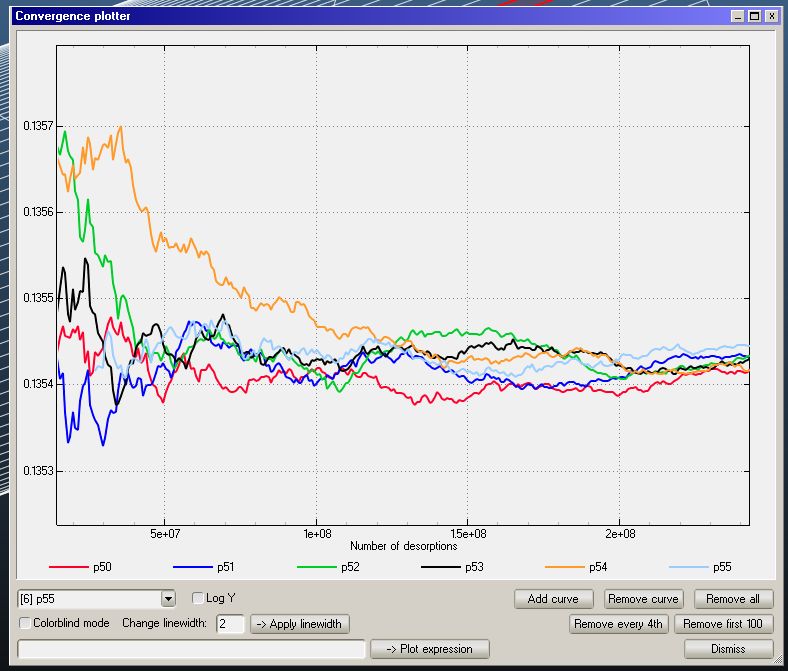Click the p53 legend label
Screen dimensions: 788x671
[x=474, y=567]
